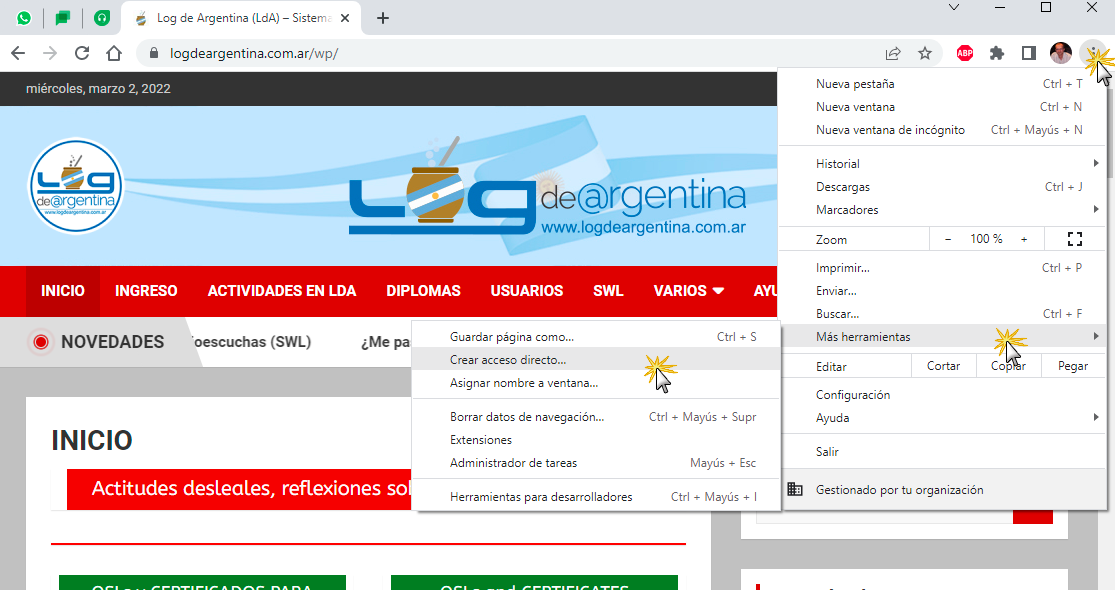Expand the Historial submenu
The width and height of the screenshot is (1115, 590).
click(x=943, y=163)
